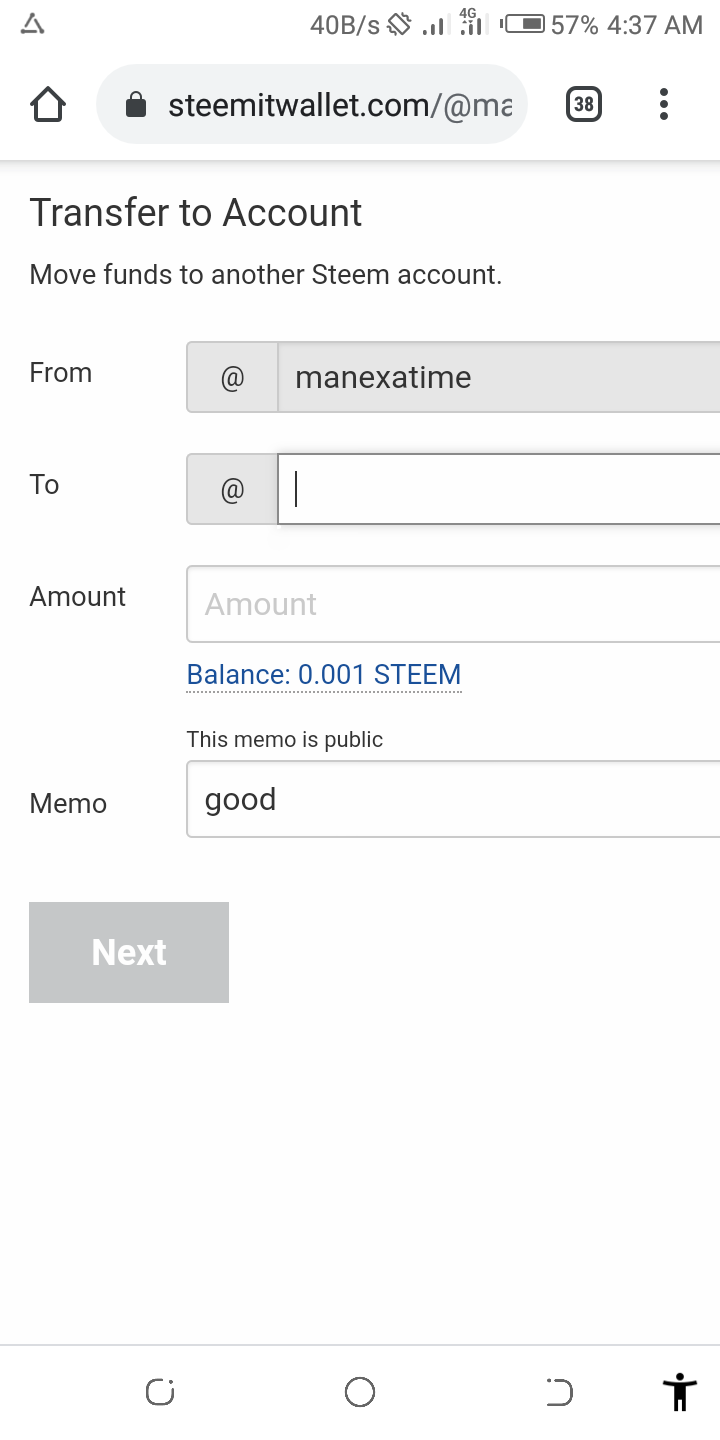
Task: Tap the browser home icon
Action: pos(48,104)
